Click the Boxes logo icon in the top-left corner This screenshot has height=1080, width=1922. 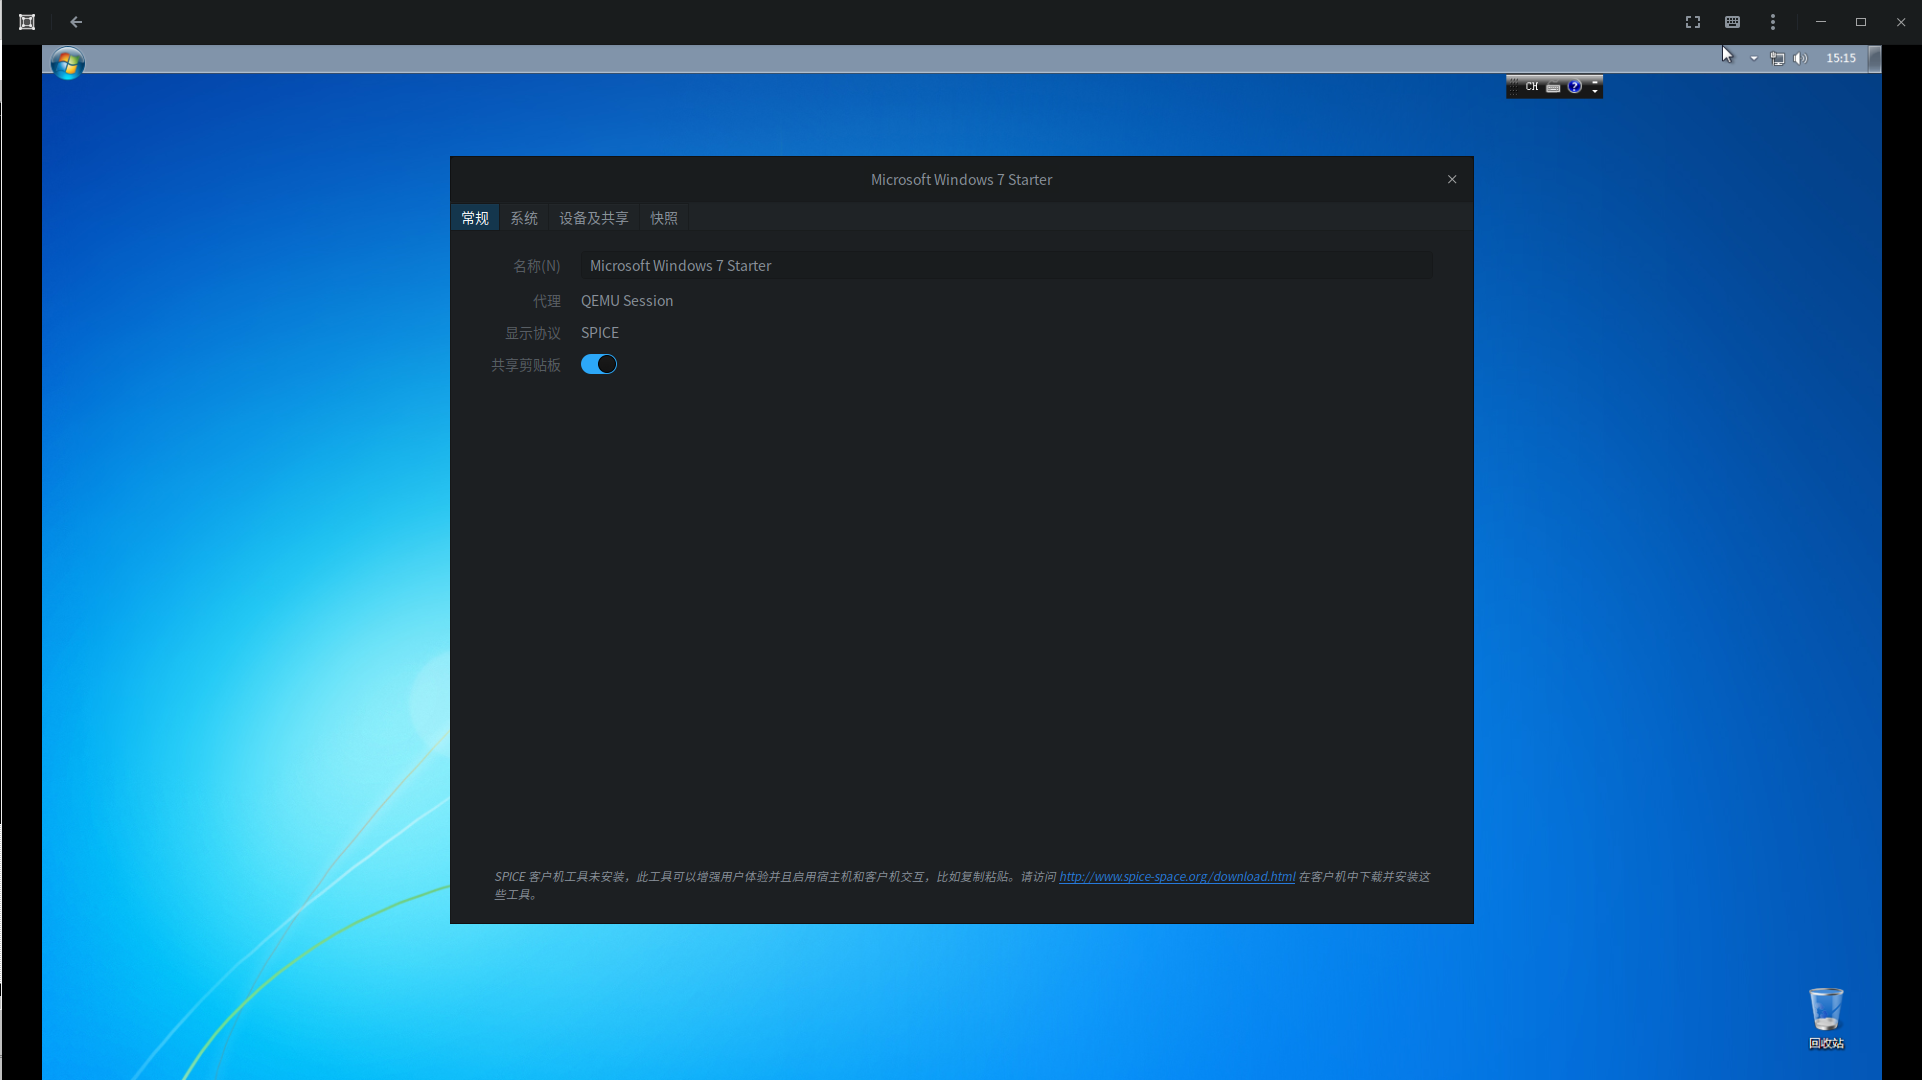(27, 22)
